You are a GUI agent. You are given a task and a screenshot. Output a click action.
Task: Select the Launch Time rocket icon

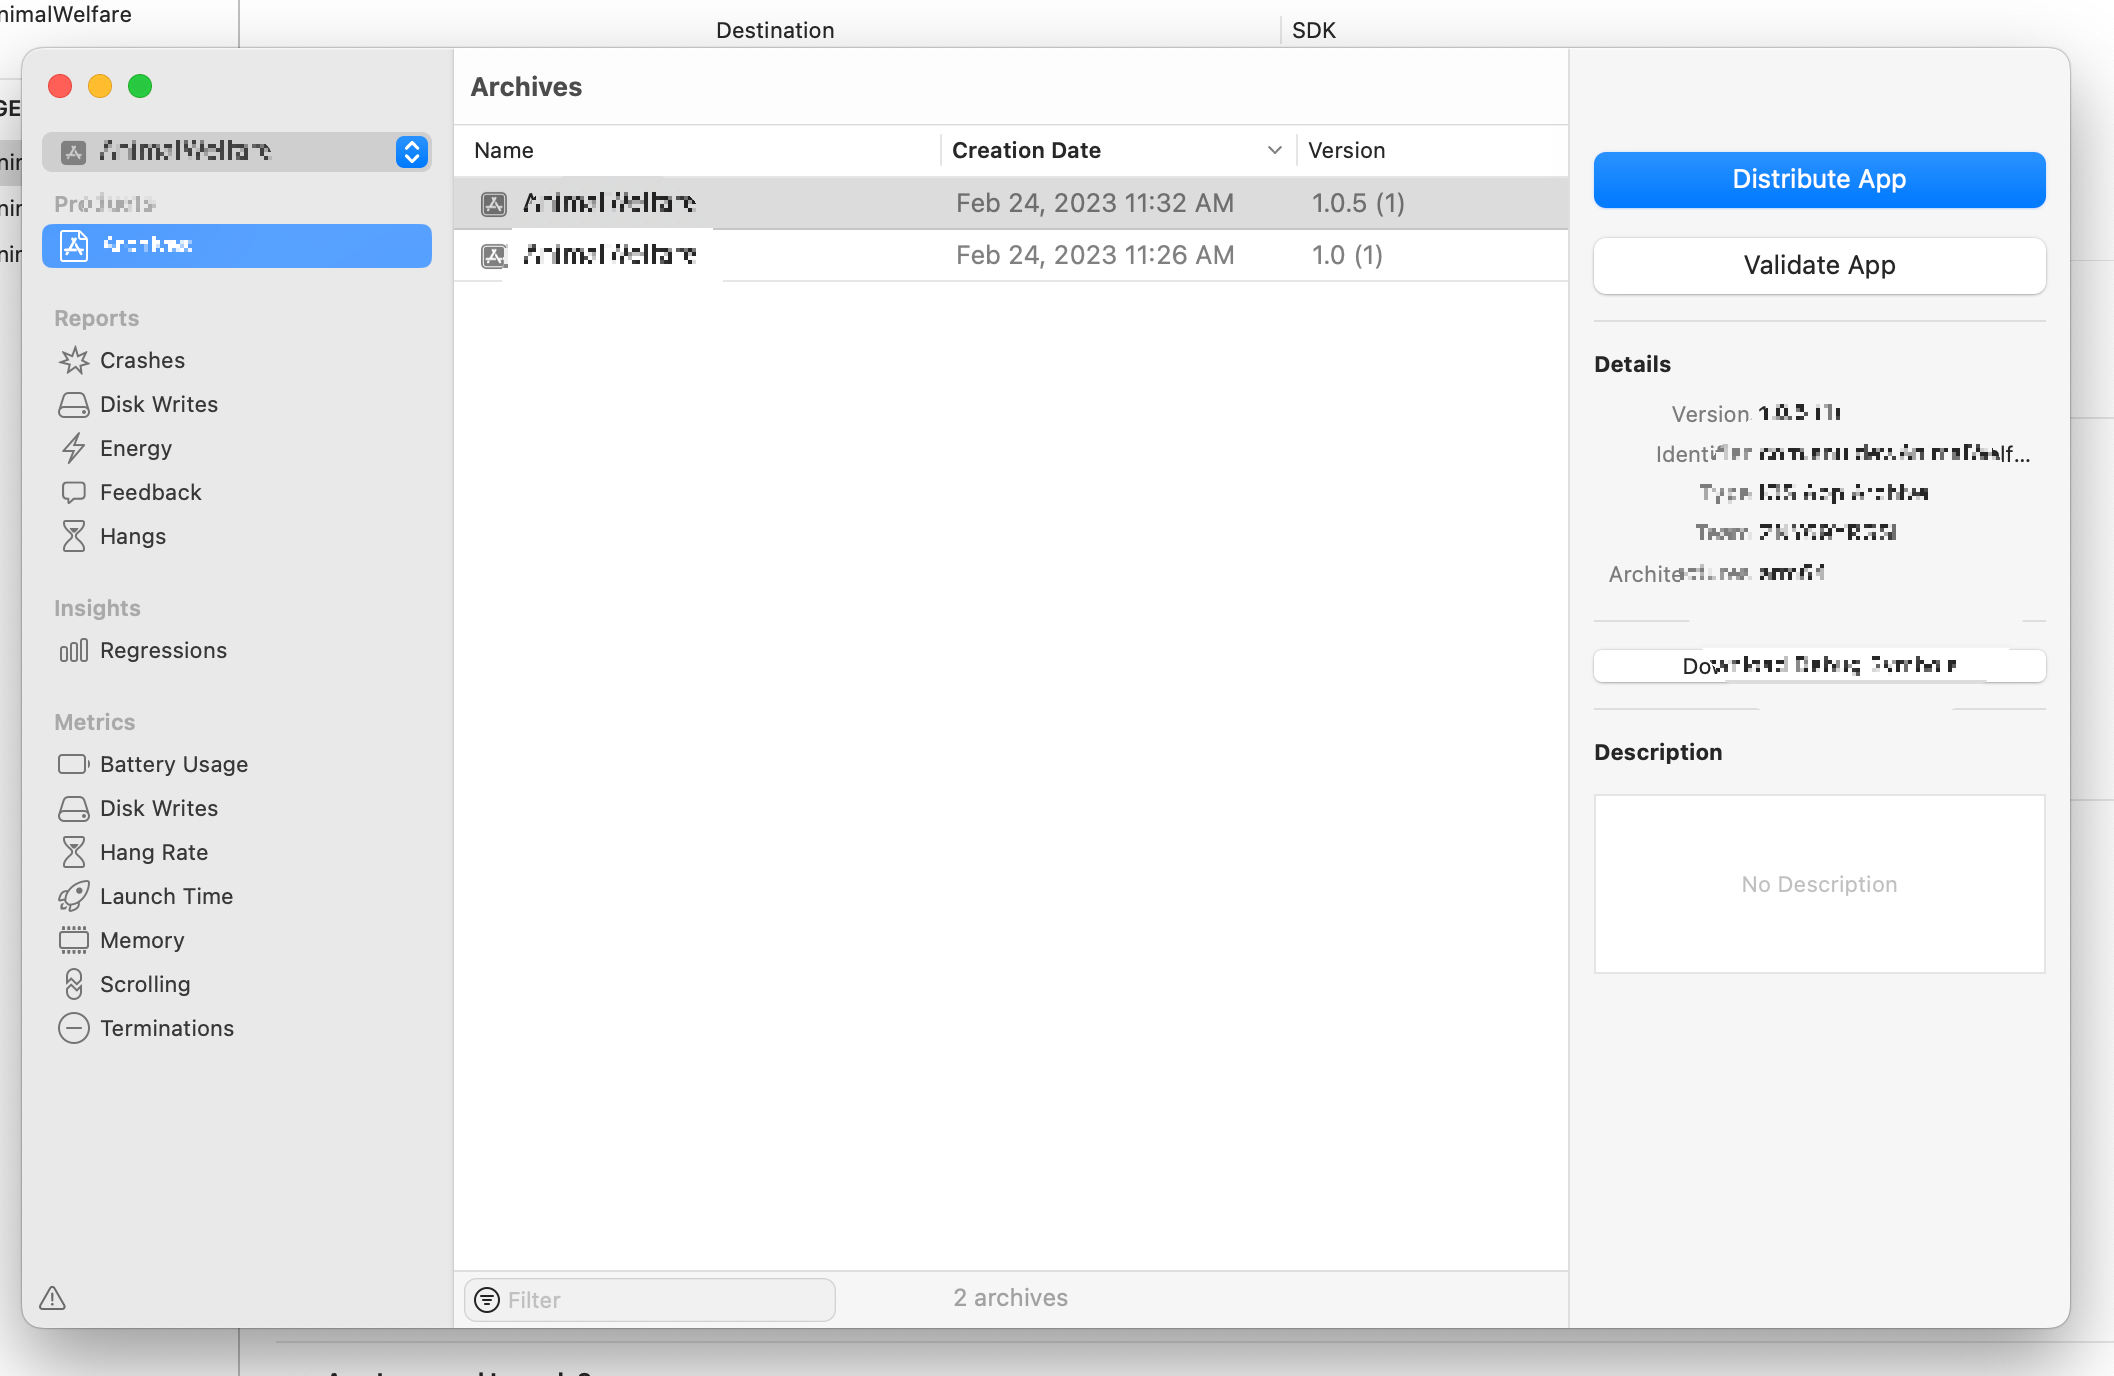[x=73, y=896]
